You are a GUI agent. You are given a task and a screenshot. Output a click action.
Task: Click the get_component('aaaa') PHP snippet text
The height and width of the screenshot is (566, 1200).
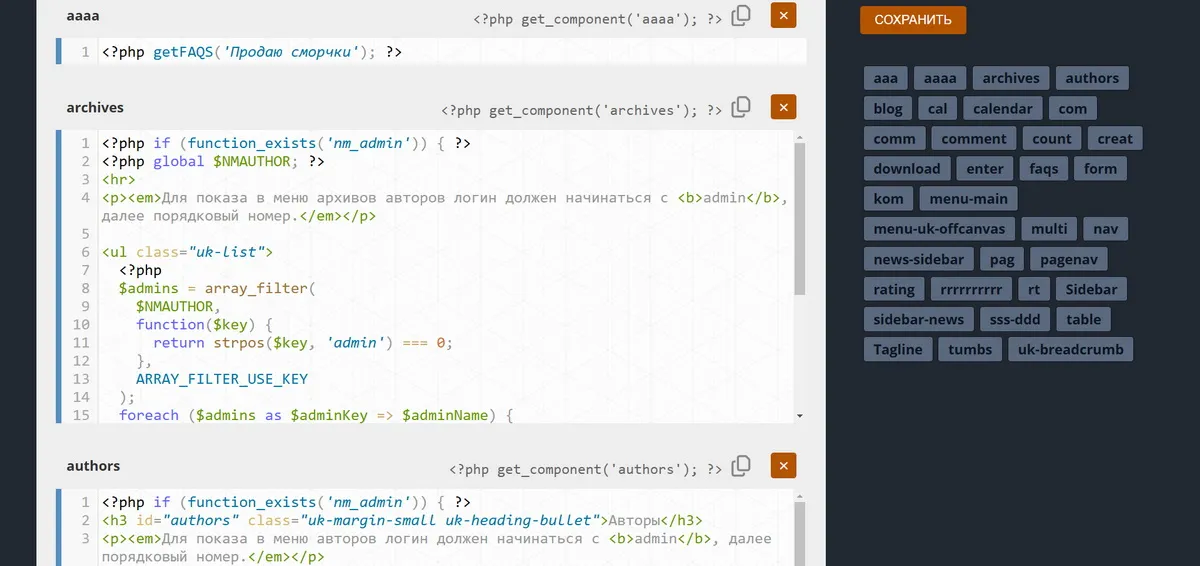pyautogui.click(x=599, y=19)
